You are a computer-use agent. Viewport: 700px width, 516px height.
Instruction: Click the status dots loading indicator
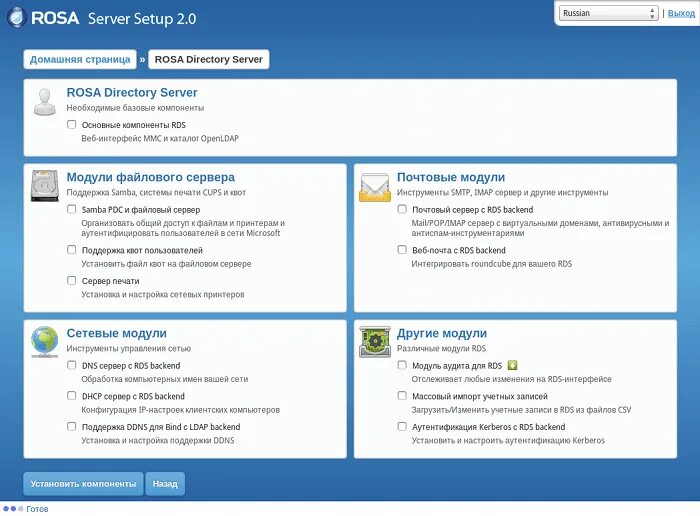[13, 508]
